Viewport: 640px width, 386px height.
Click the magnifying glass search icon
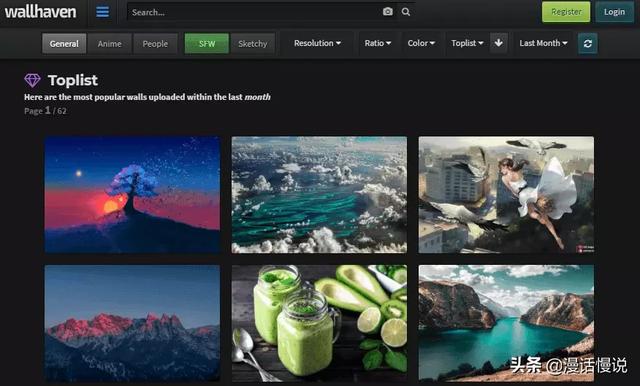(406, 12)
